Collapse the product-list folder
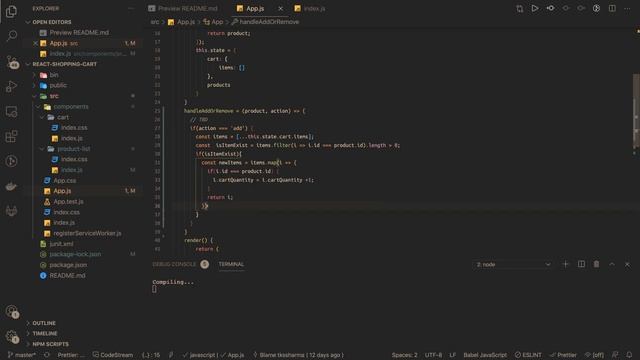Image resolution: width=640 pixels, height=360 pixels. coord(73,149)
